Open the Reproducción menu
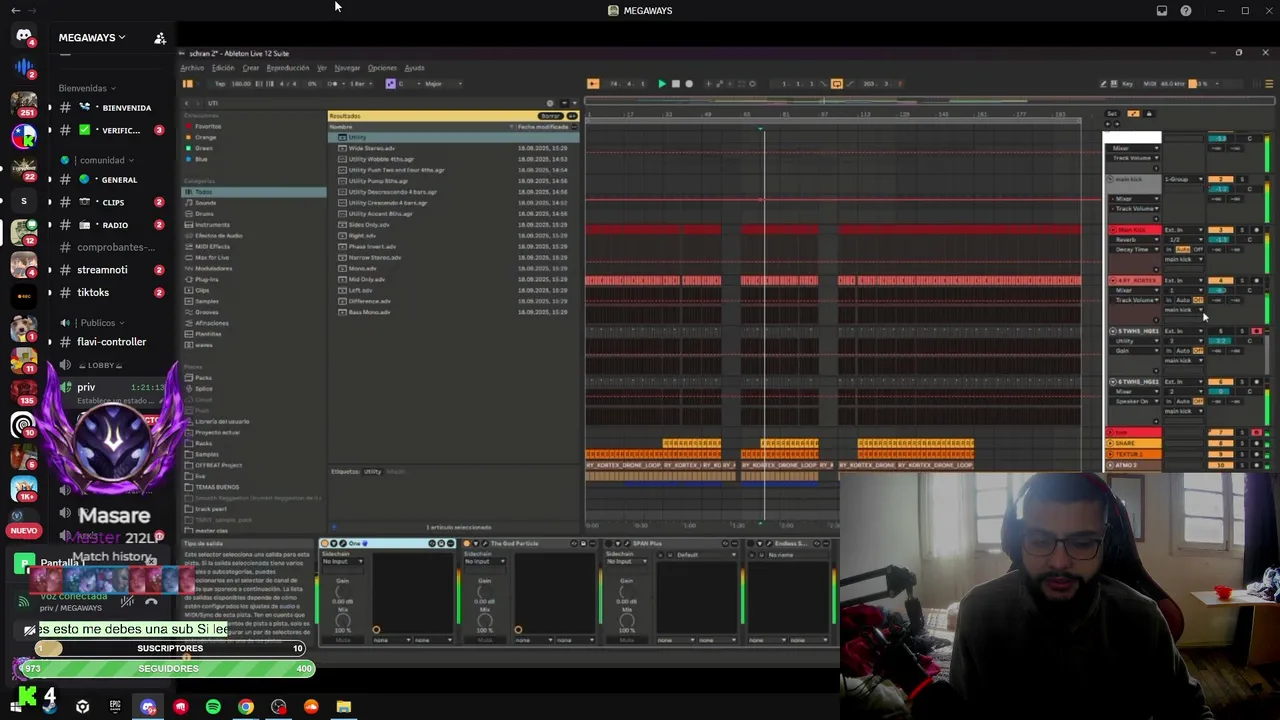The image size is (1280, 720). [288, 68]
